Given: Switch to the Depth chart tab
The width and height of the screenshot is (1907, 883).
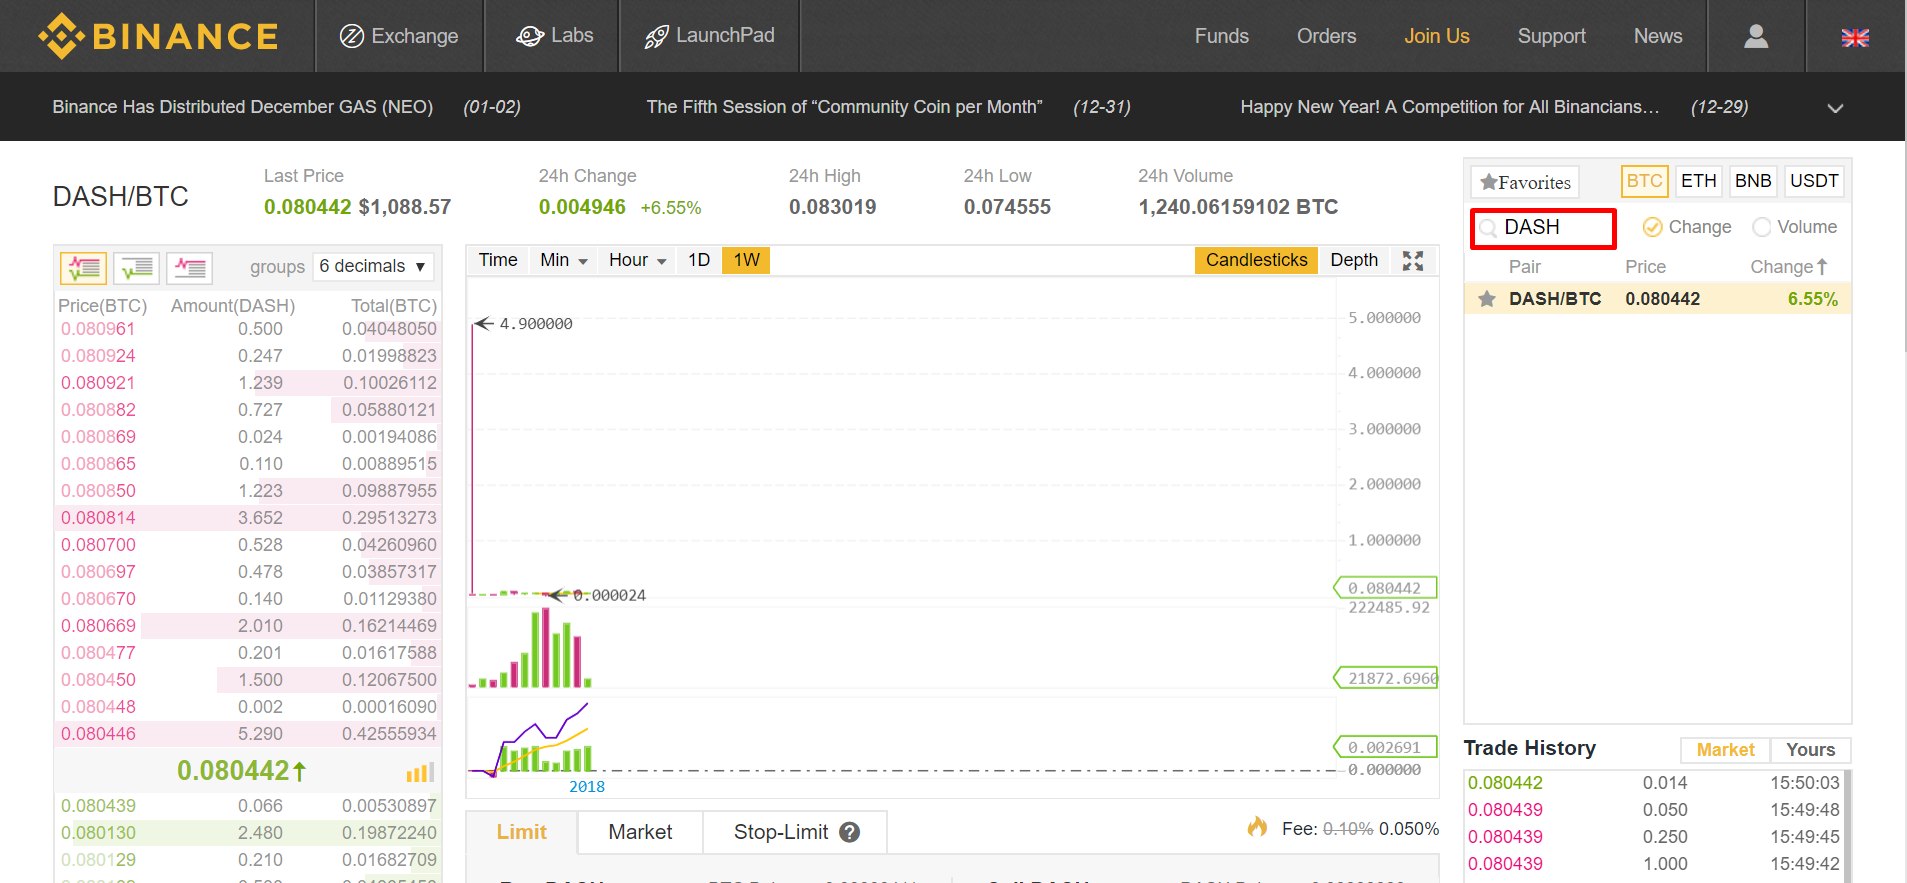Looking at the screenshot, I should pyautogui.click(x=1353, y=260).
